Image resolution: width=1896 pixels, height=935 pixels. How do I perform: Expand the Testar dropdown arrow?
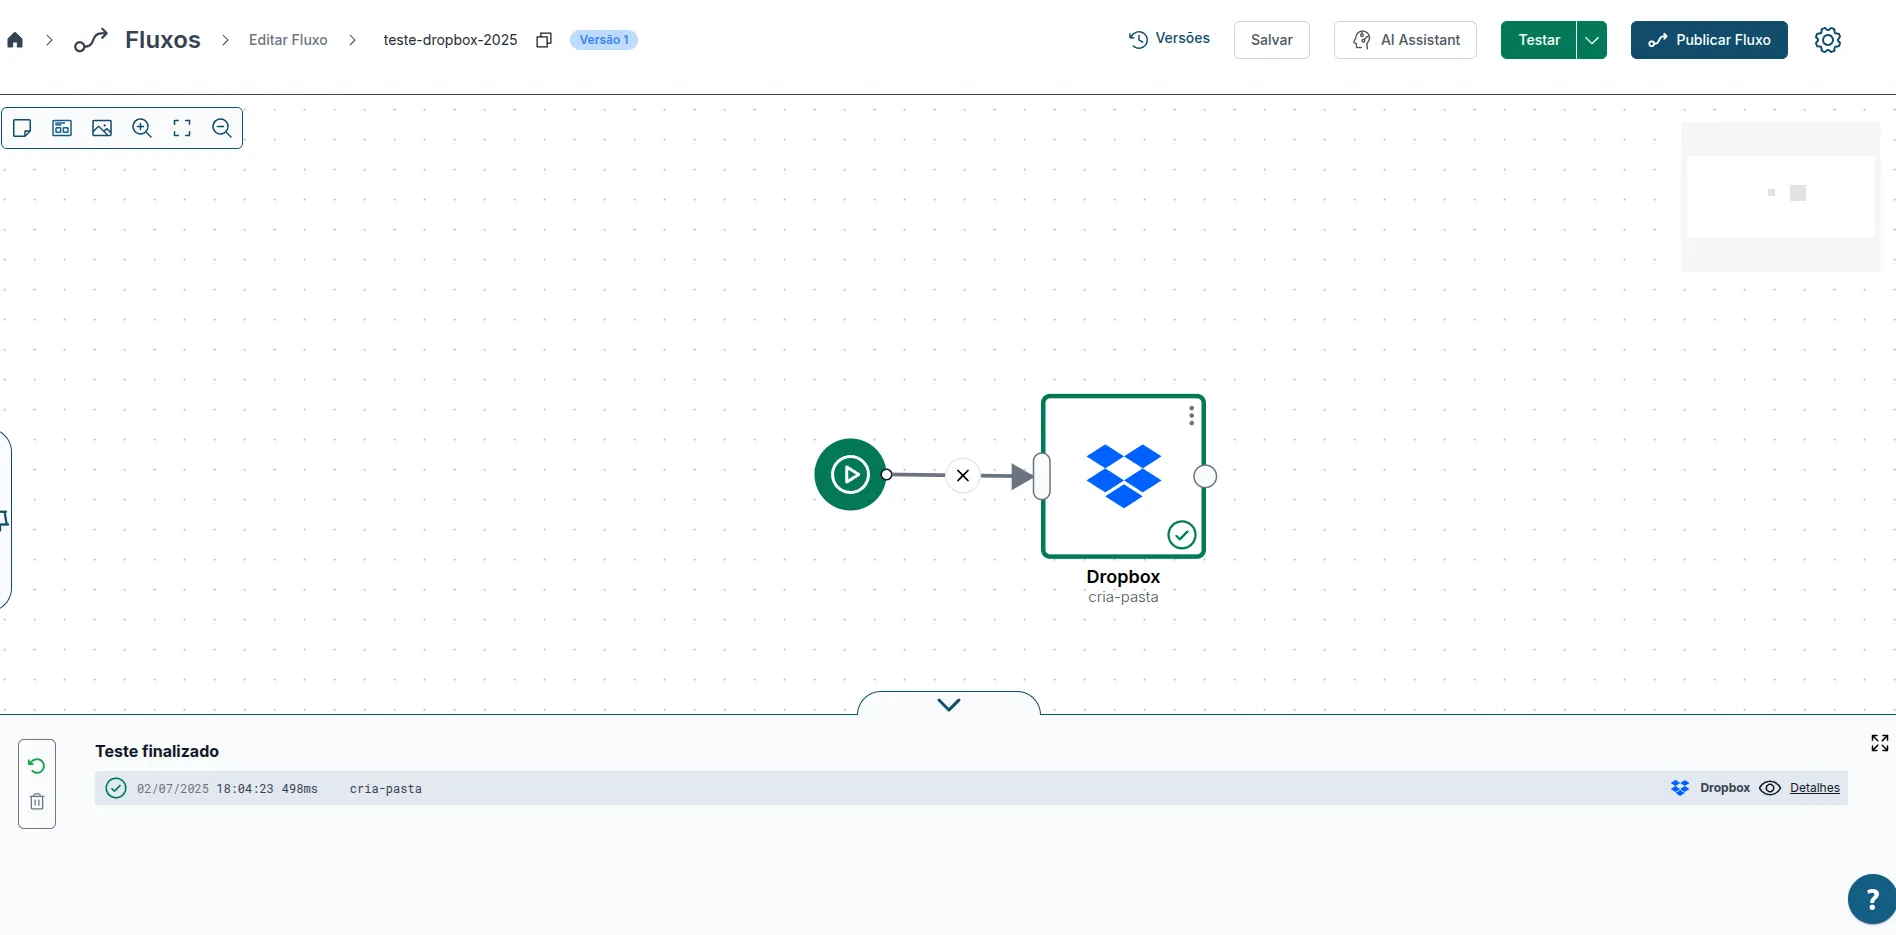1592,40
